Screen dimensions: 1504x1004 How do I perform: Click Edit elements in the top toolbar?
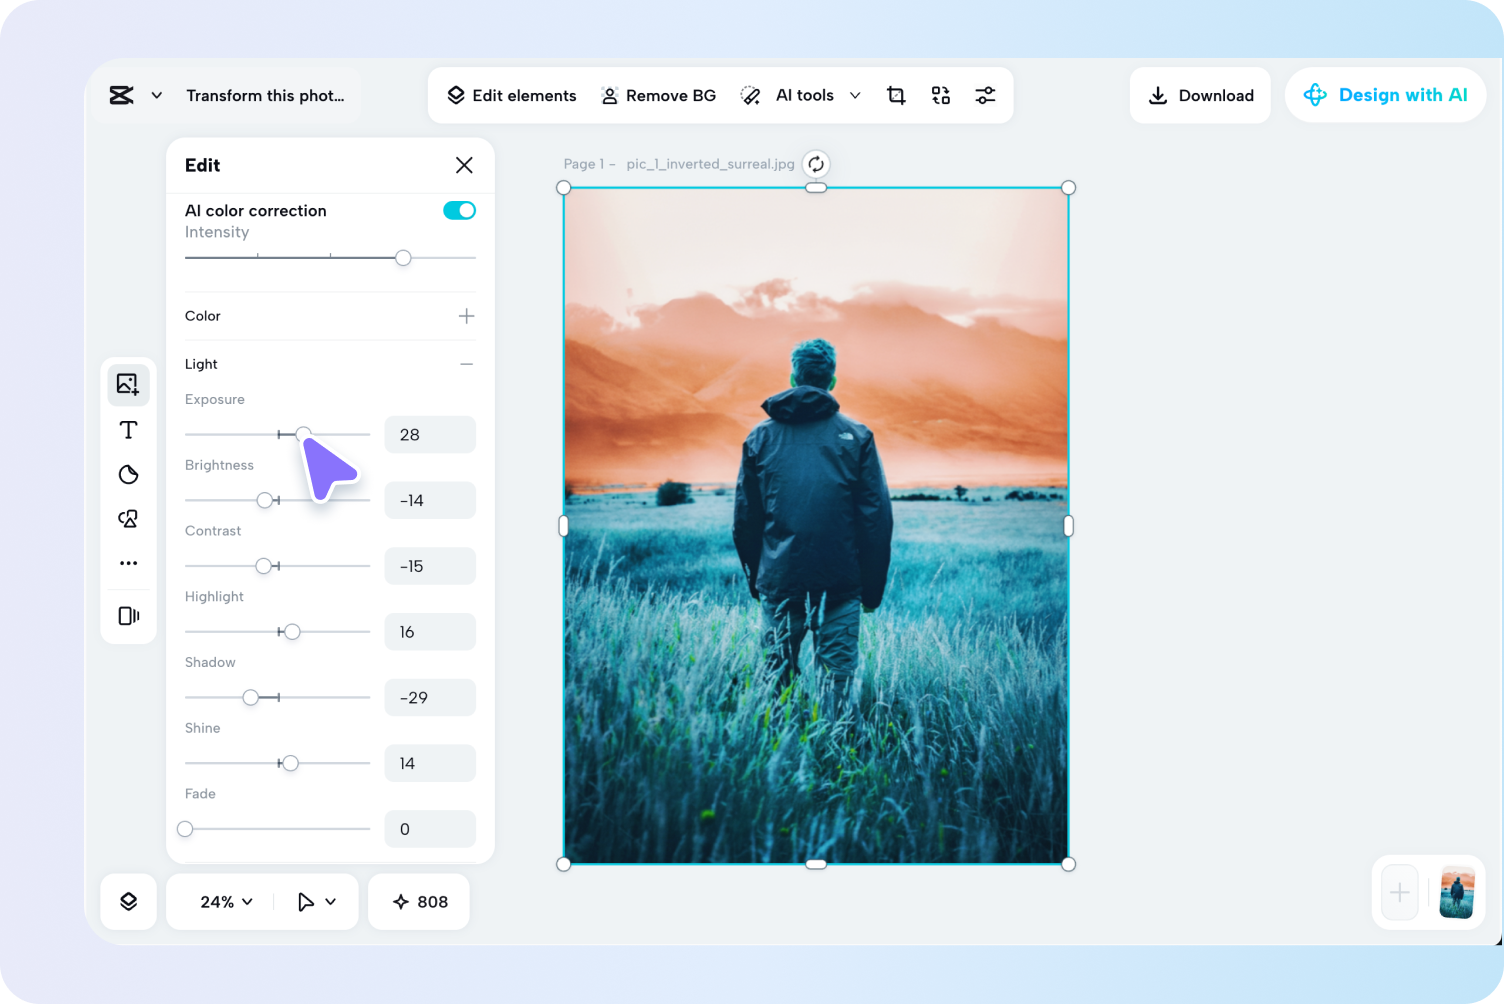click(x=511, y=95)
